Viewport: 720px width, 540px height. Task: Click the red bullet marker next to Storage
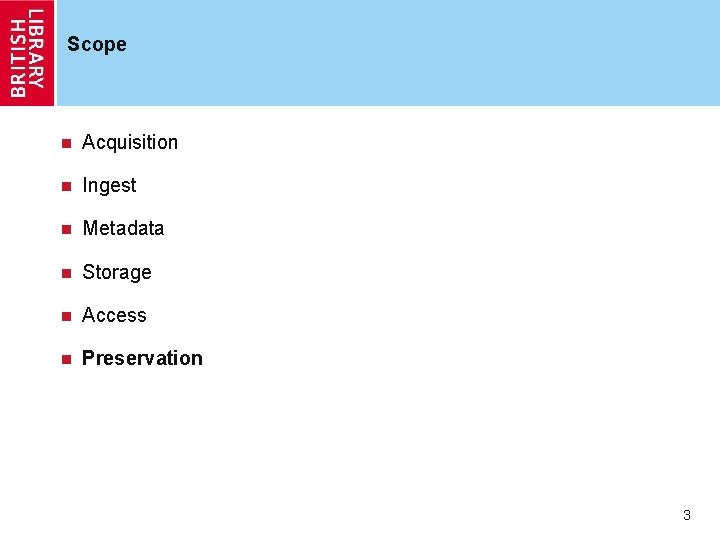click(x=64, y=273)
